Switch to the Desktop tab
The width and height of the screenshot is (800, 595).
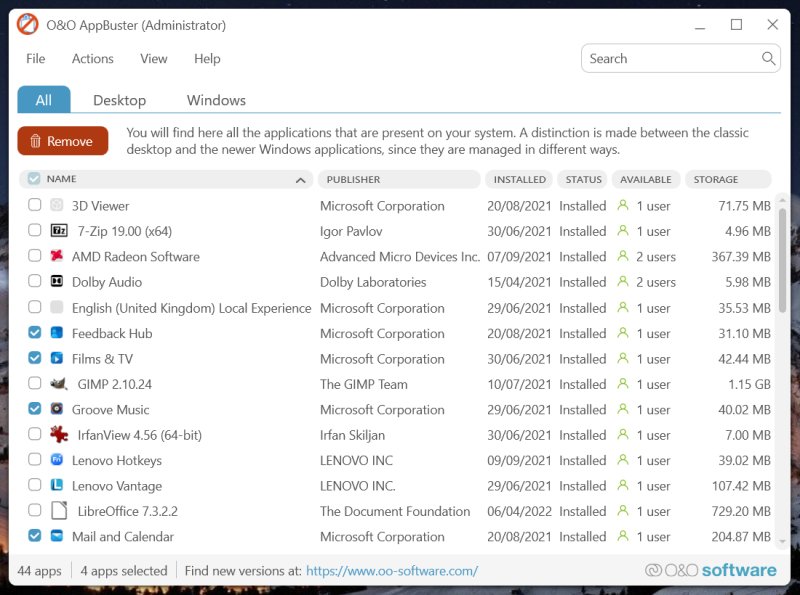120,100
